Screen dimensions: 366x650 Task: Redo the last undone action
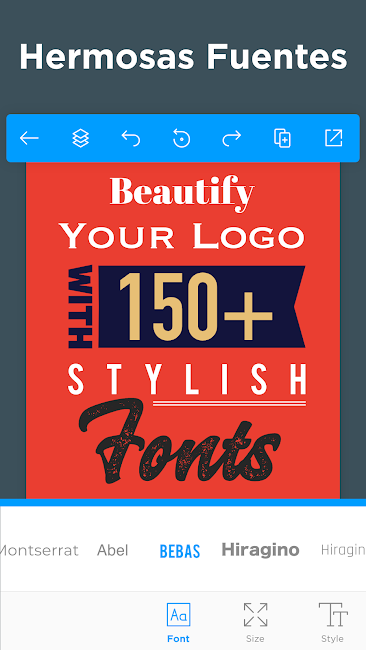coord(232,138)
